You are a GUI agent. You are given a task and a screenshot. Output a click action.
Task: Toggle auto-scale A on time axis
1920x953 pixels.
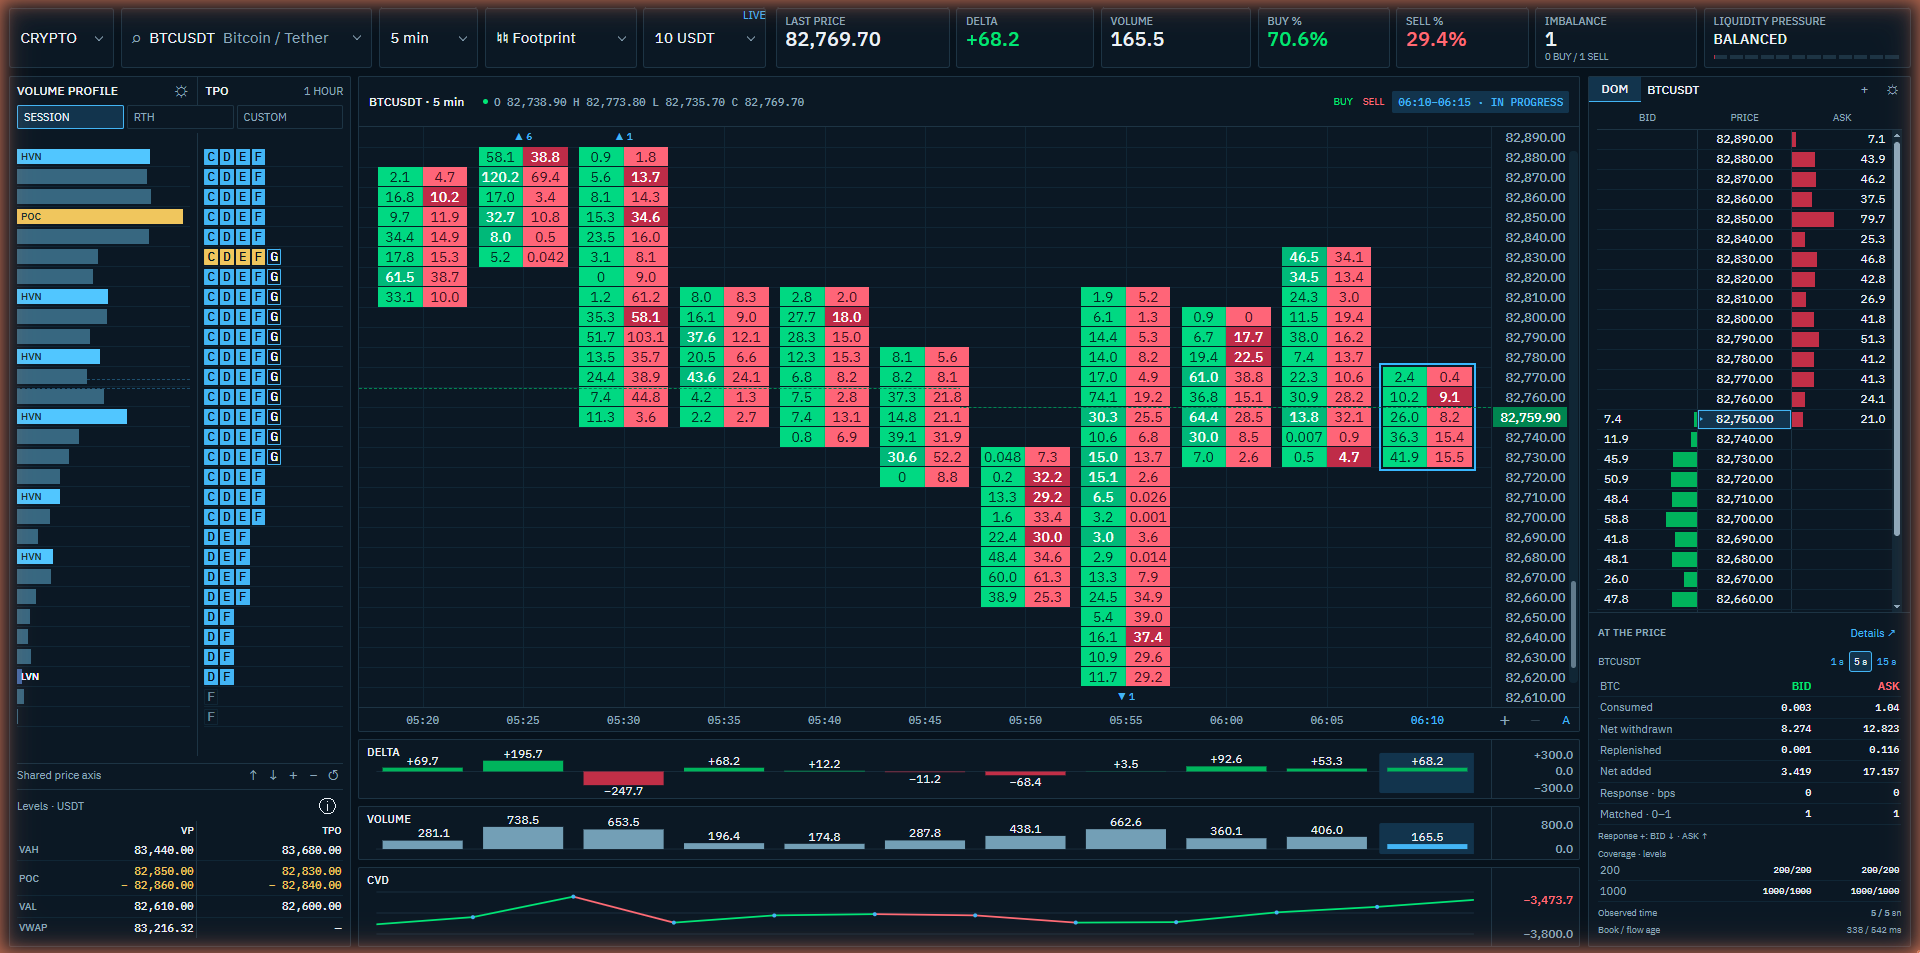coord(1566,720)
